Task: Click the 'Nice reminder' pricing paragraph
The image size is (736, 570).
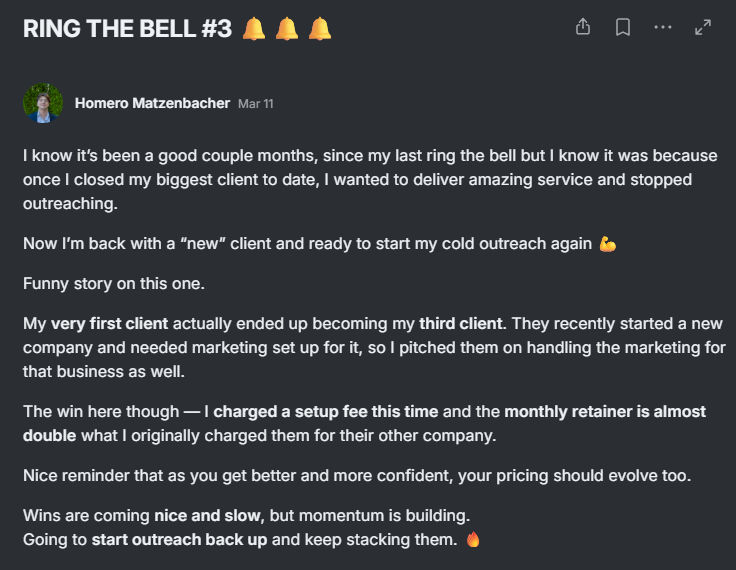Action: point(357,476)
